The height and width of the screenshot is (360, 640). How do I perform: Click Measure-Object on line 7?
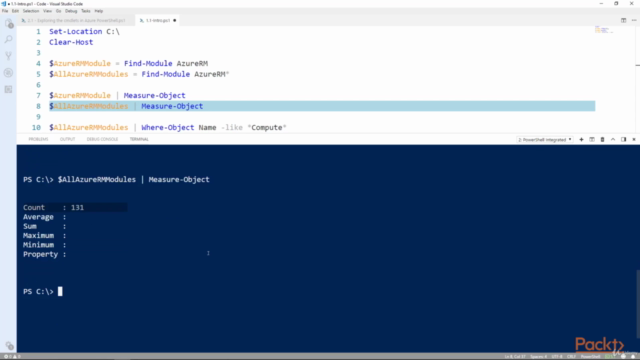(x=155, y=95)
